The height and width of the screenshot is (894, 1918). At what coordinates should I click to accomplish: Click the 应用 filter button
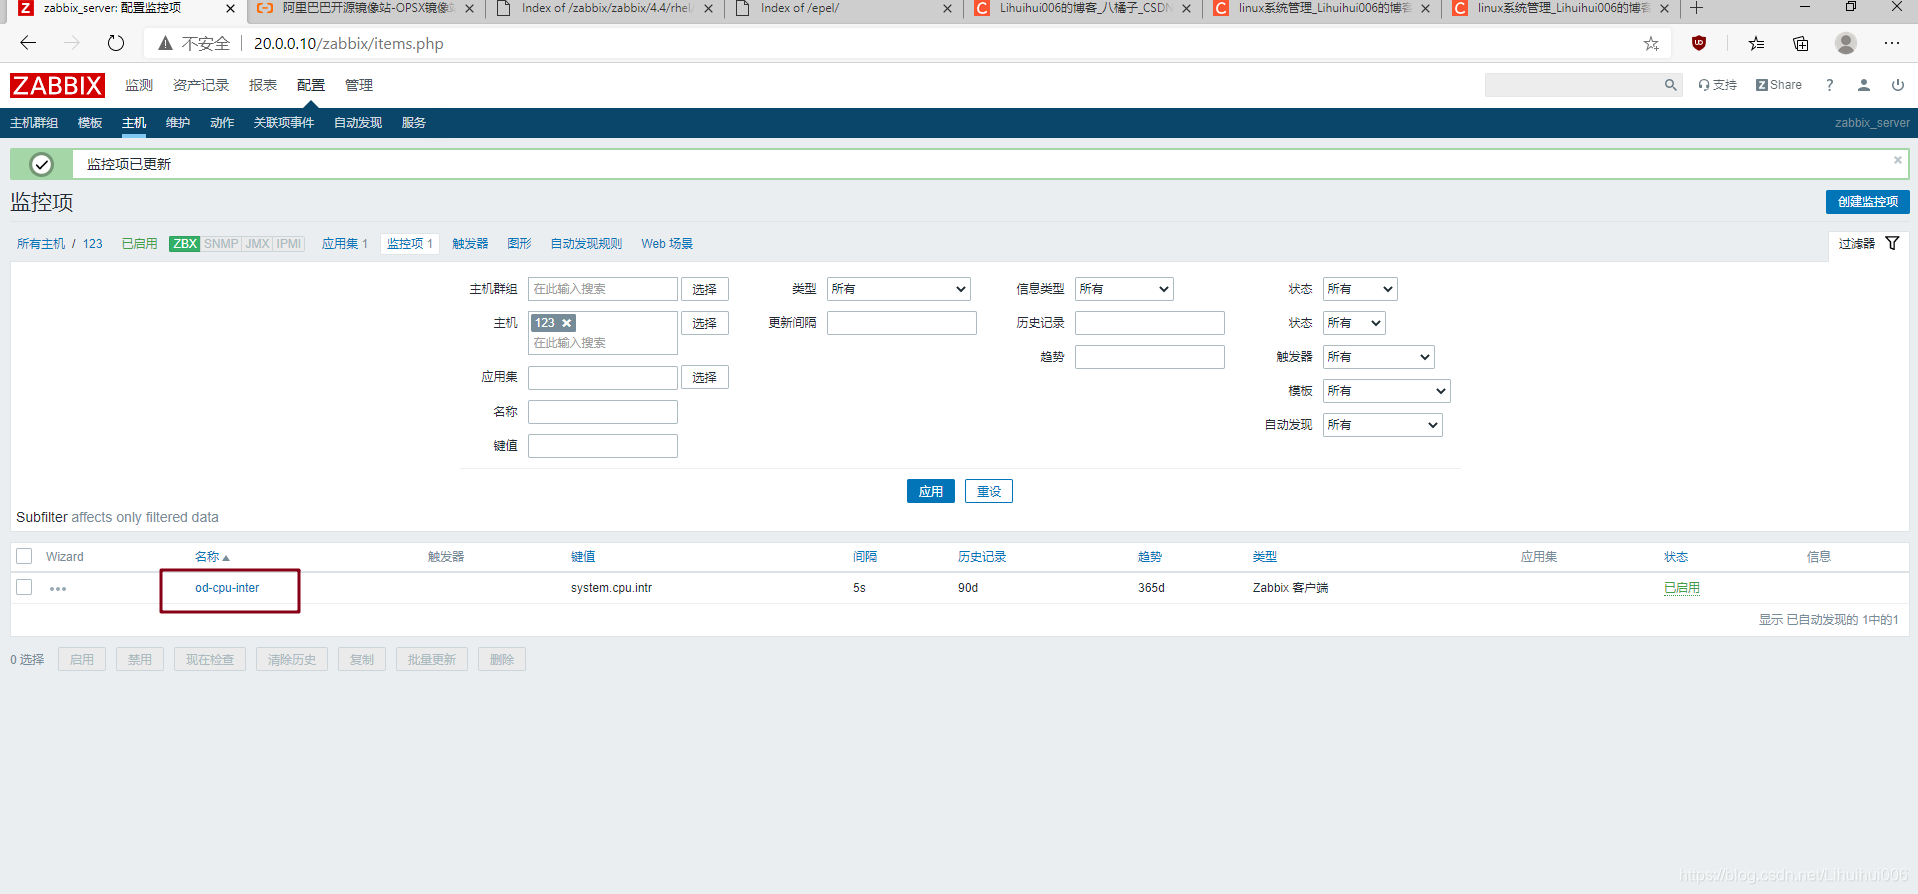[931, 492]
